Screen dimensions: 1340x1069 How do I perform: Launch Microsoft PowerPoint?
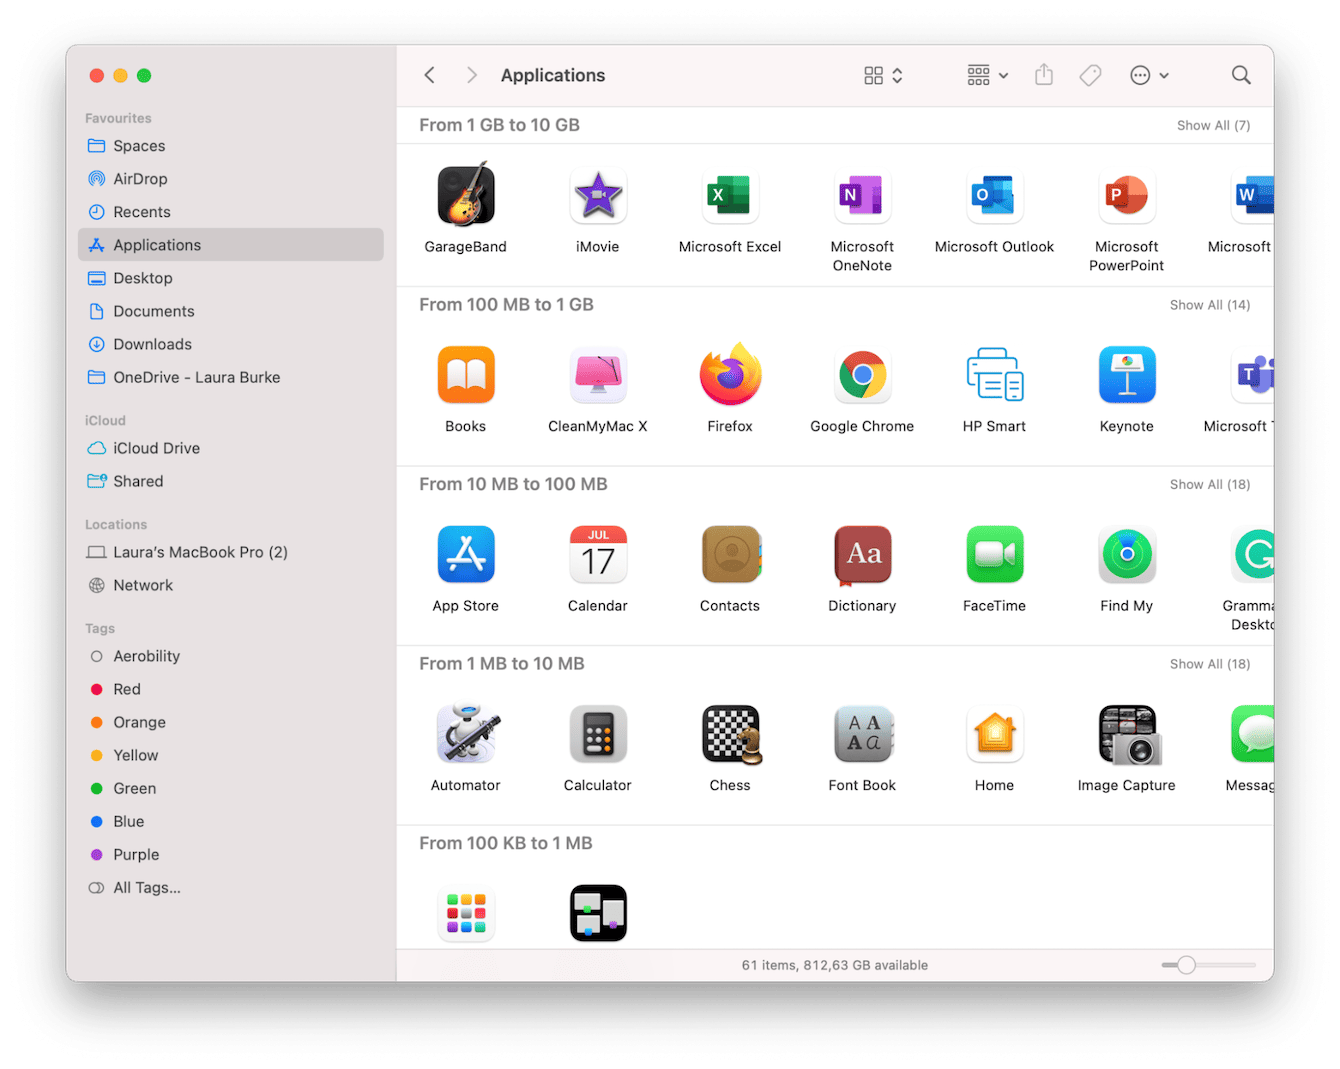click(x=1126, y=196)
